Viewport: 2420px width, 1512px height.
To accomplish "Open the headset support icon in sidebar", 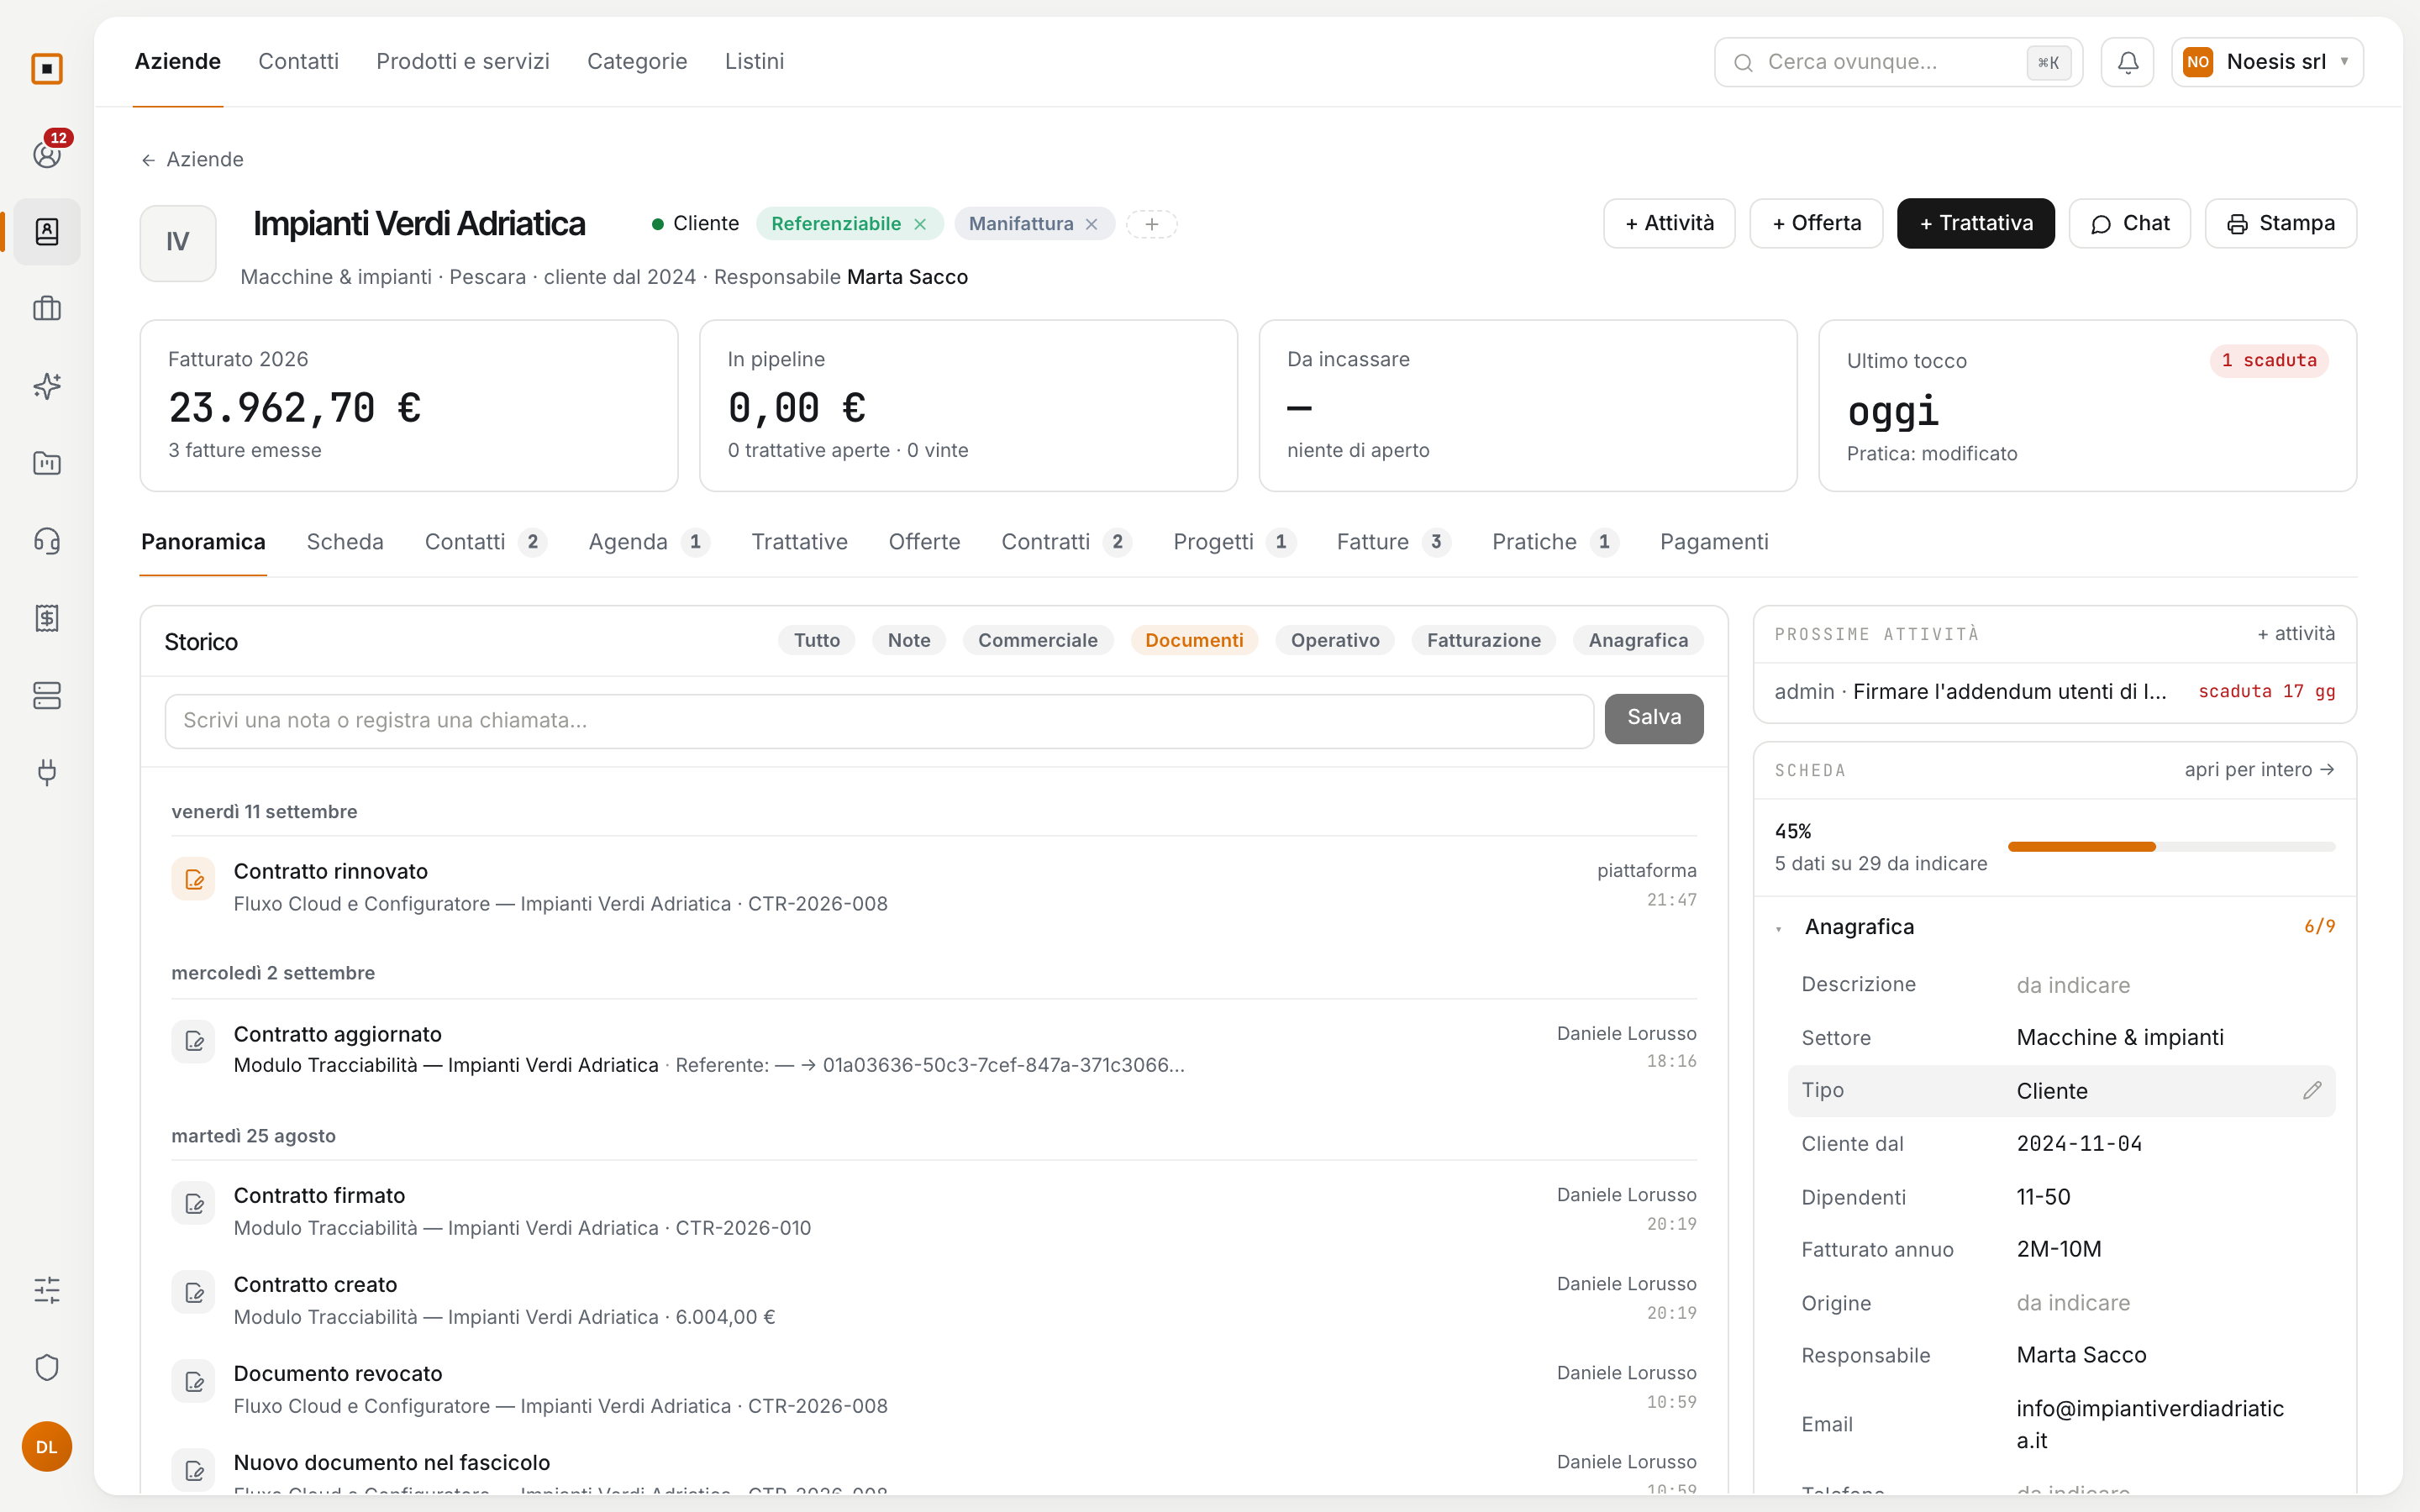I will (x=47, y=541).
